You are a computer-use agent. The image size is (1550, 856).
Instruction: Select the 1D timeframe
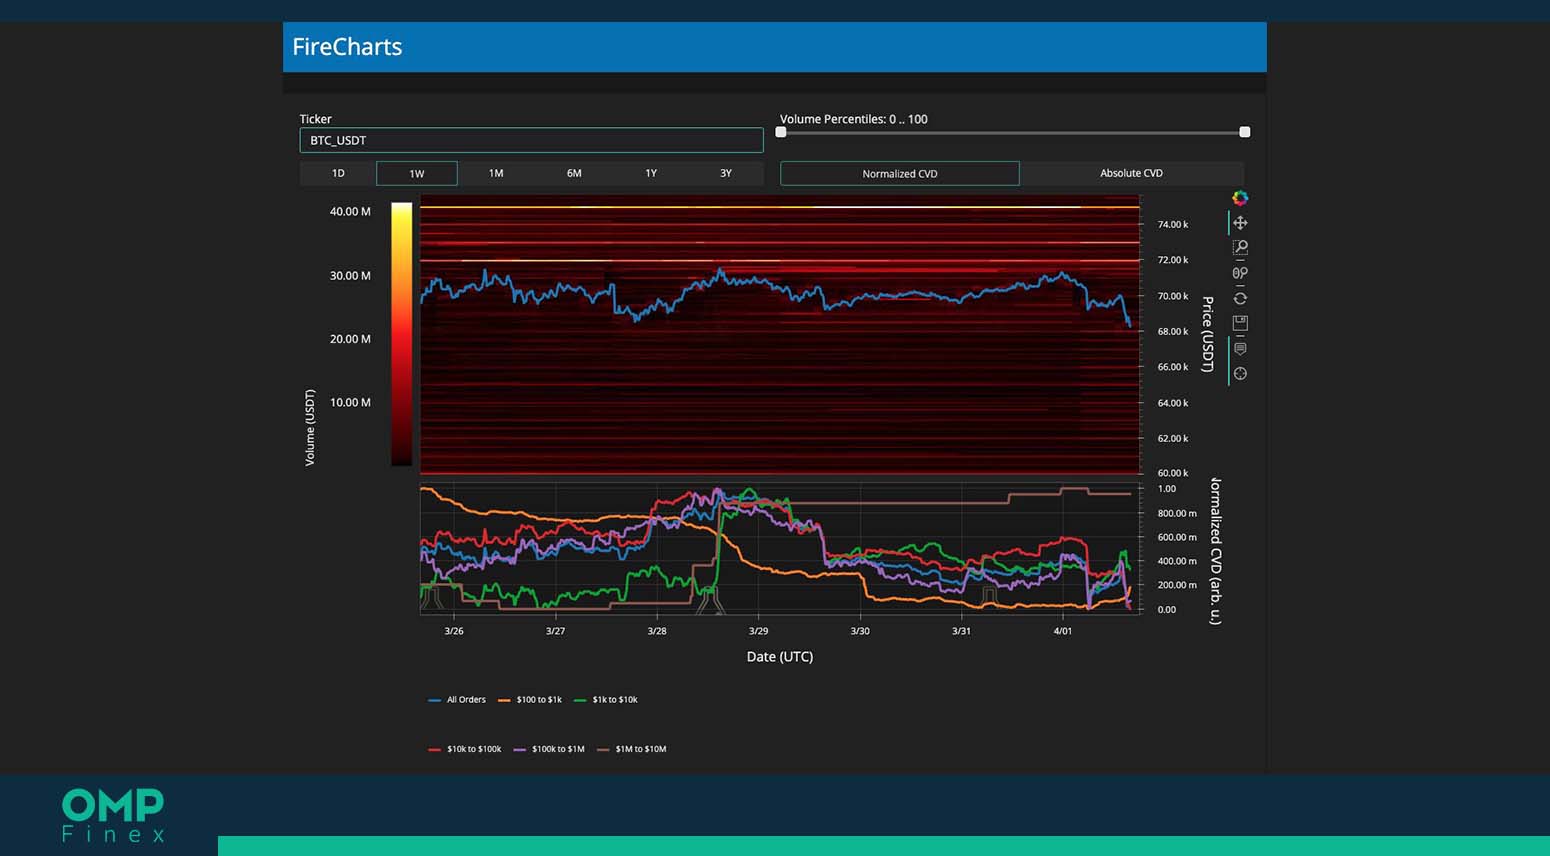(x=338, y=173)
